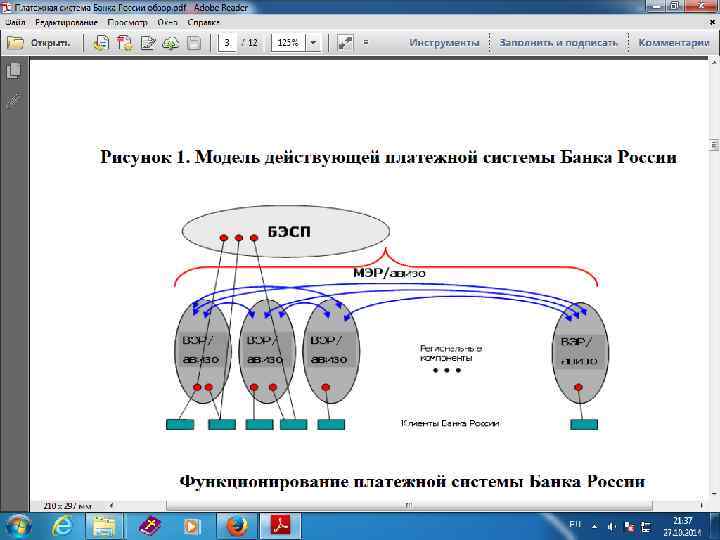The image size is (720, 540).
Task: Click the network tray icon
Action: pos(646,527)
